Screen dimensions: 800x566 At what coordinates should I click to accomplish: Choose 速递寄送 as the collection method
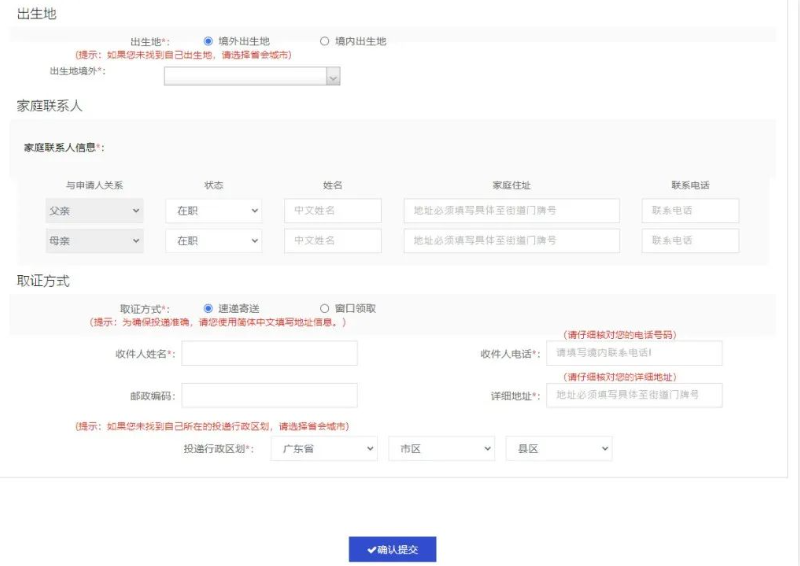click(x=208, y=309)
